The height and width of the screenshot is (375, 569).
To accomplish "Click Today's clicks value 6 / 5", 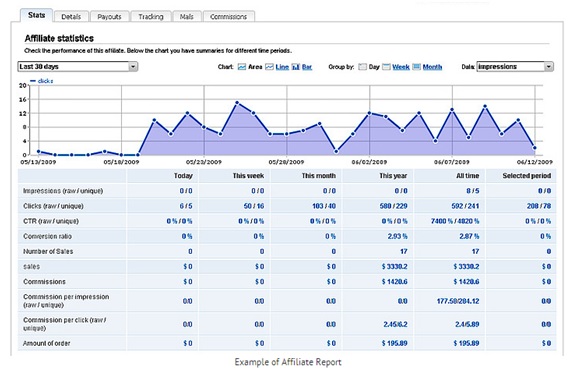I will [x=186, y=206].
